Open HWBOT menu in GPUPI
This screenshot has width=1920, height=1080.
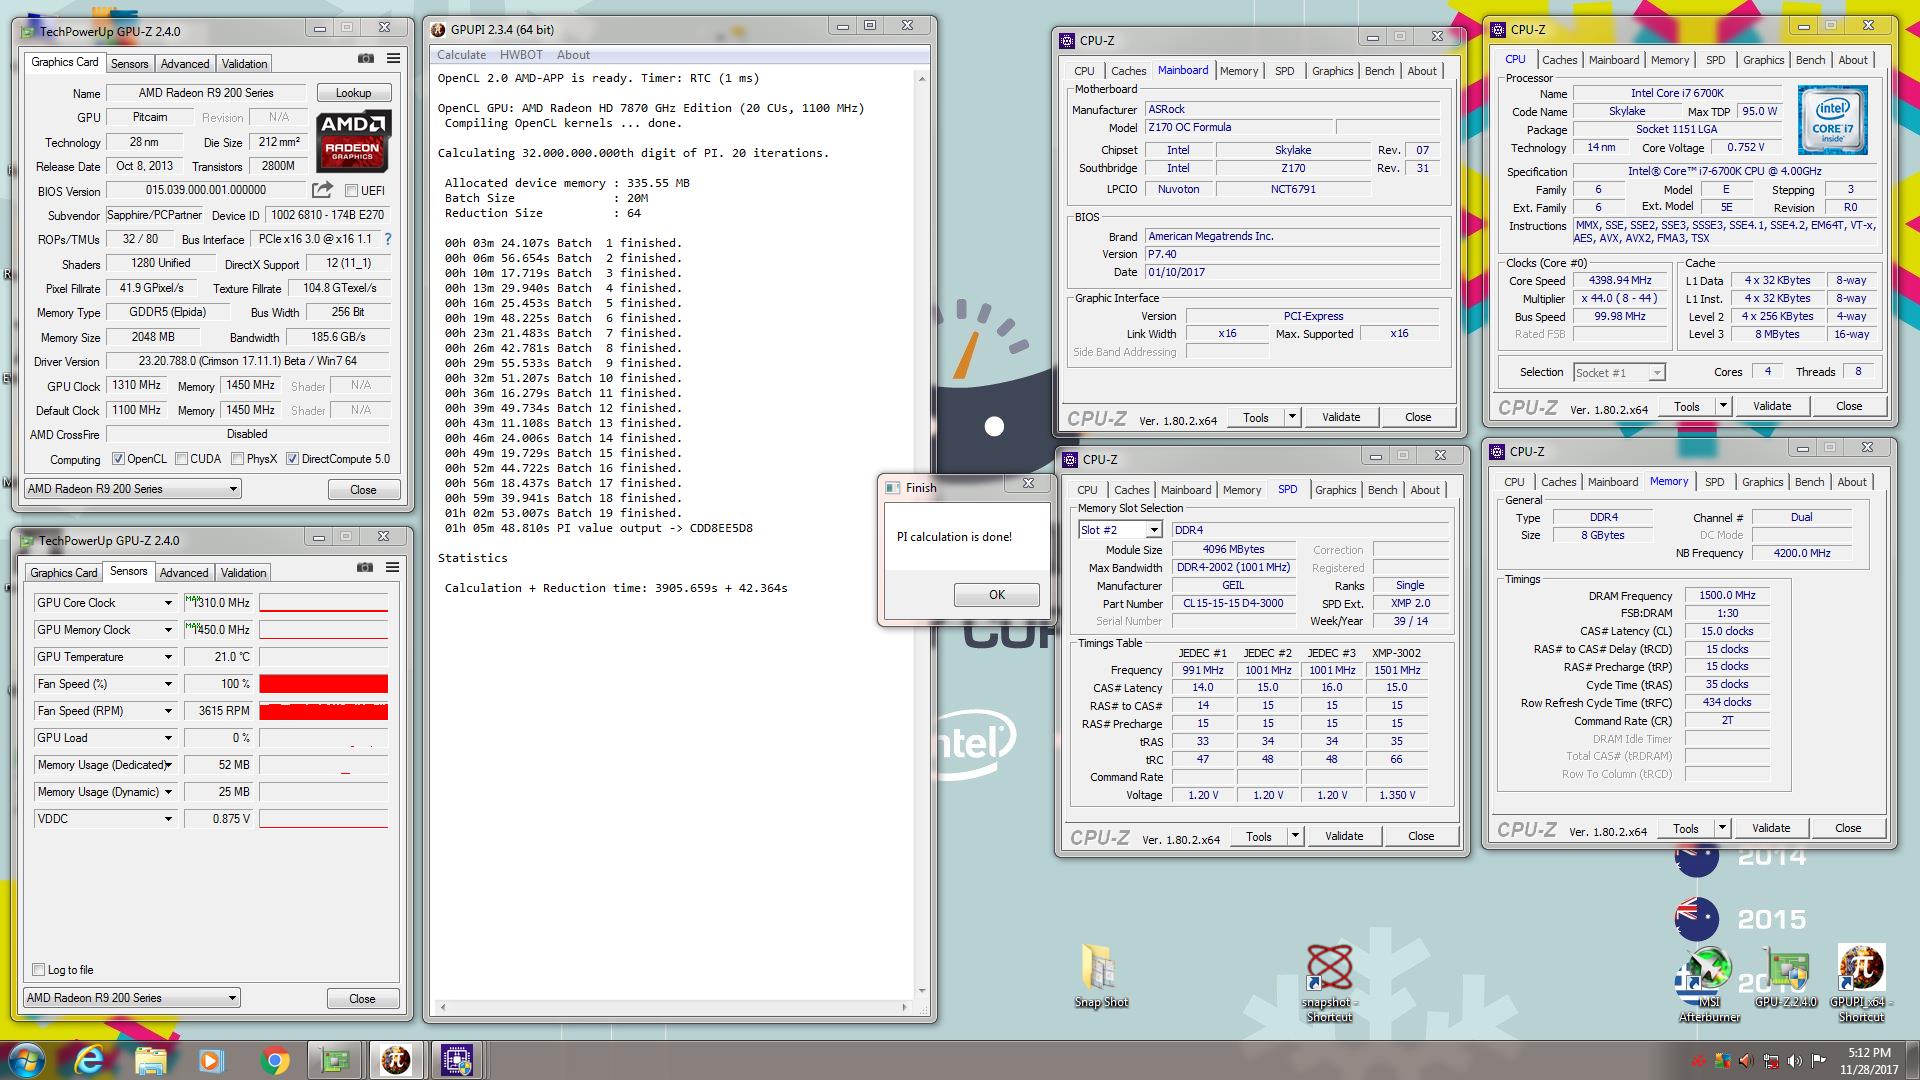521,55
